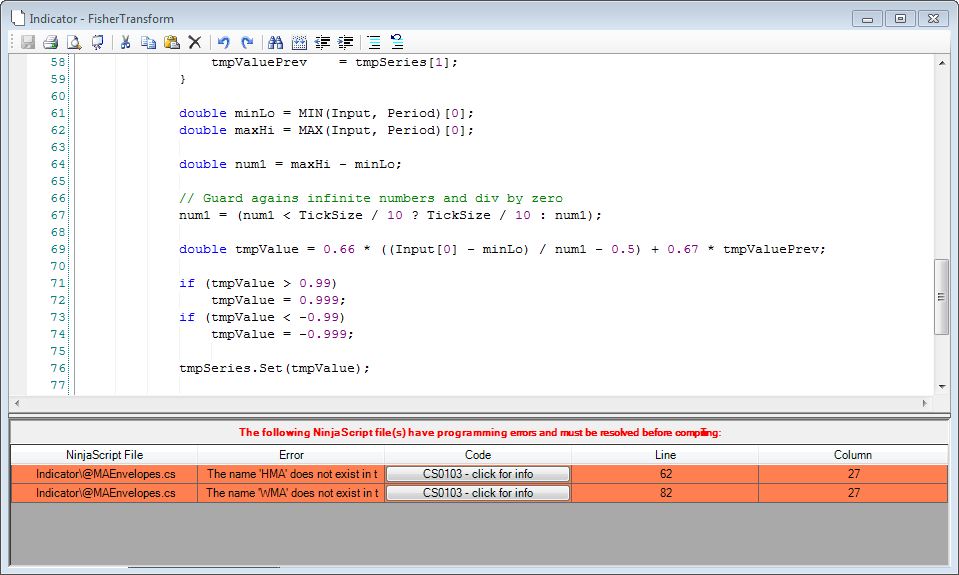Undo the last edit

[x=224, y=42]
